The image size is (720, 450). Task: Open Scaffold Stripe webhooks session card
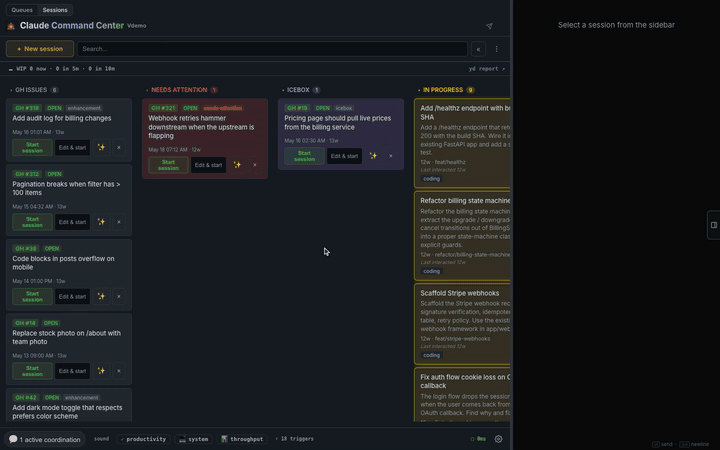462,324
